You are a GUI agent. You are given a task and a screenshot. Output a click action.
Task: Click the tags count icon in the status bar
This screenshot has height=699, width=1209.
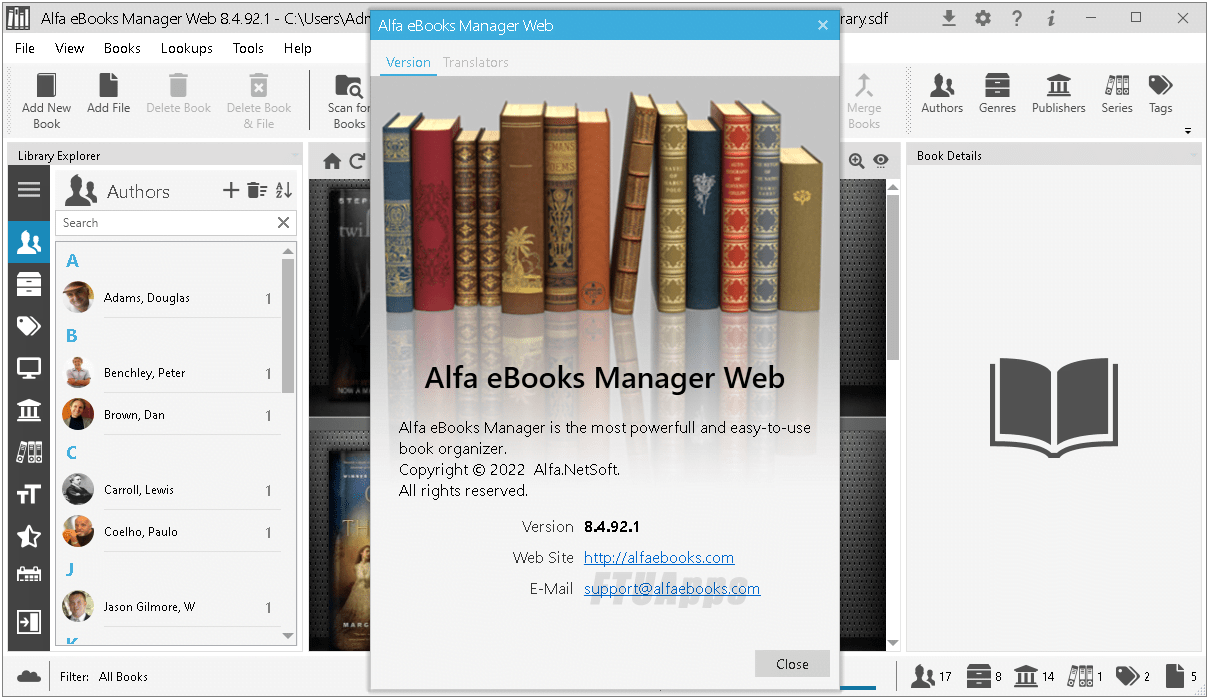pyautogui.click(x=1127, y=676)
